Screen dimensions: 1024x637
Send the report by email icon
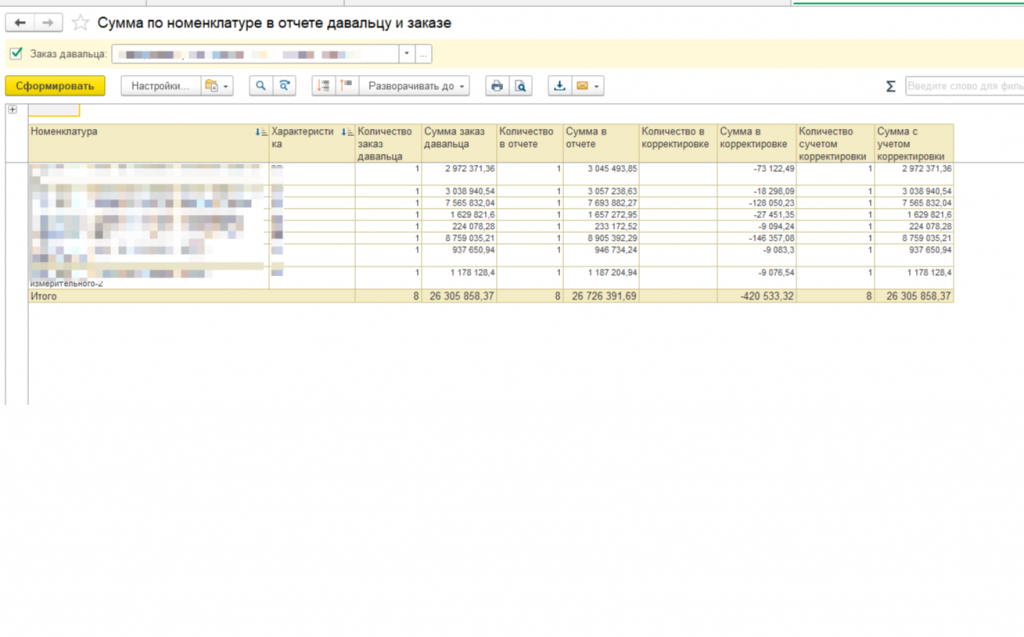tap(587, 86)
